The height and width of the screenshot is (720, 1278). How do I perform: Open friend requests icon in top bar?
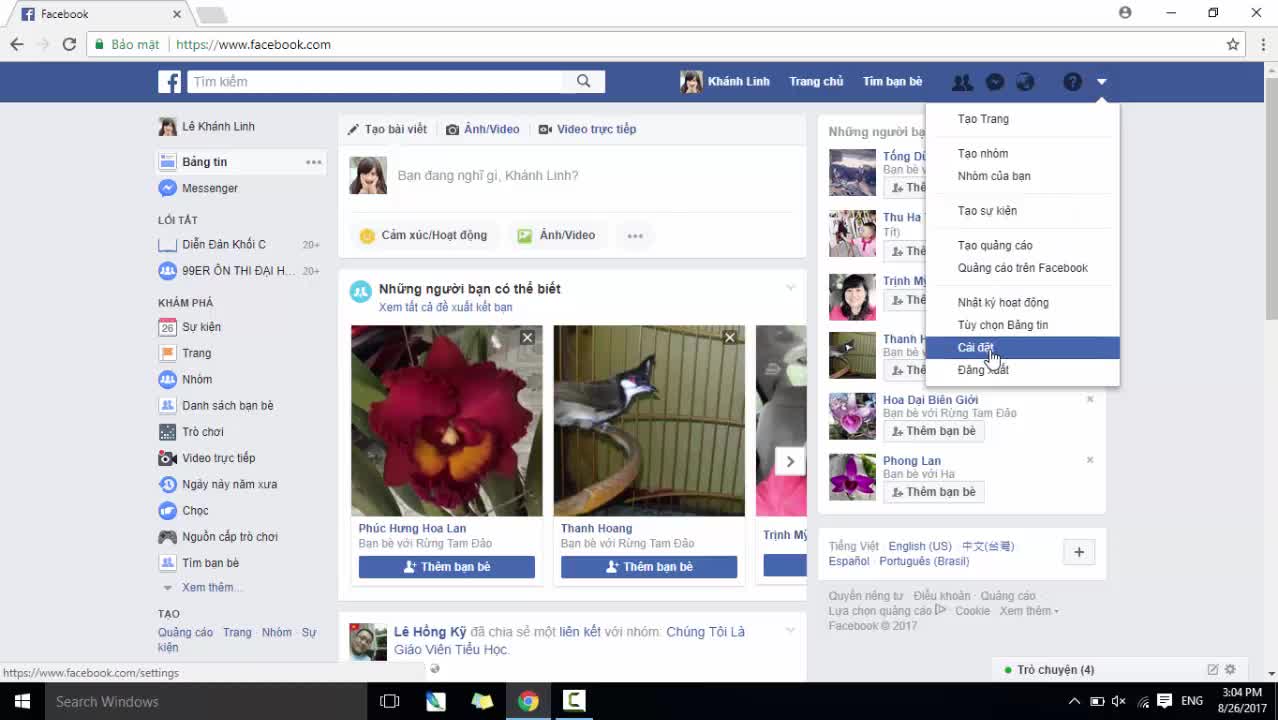coord(962,82)
